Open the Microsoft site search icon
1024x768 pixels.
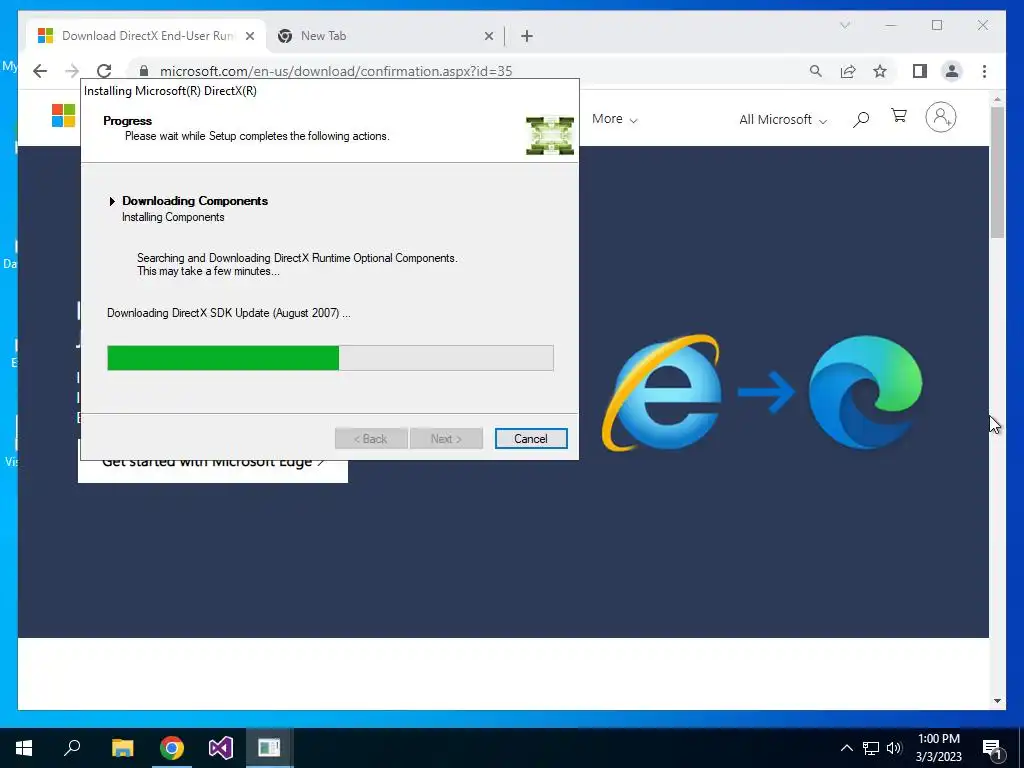pos(861,119)
